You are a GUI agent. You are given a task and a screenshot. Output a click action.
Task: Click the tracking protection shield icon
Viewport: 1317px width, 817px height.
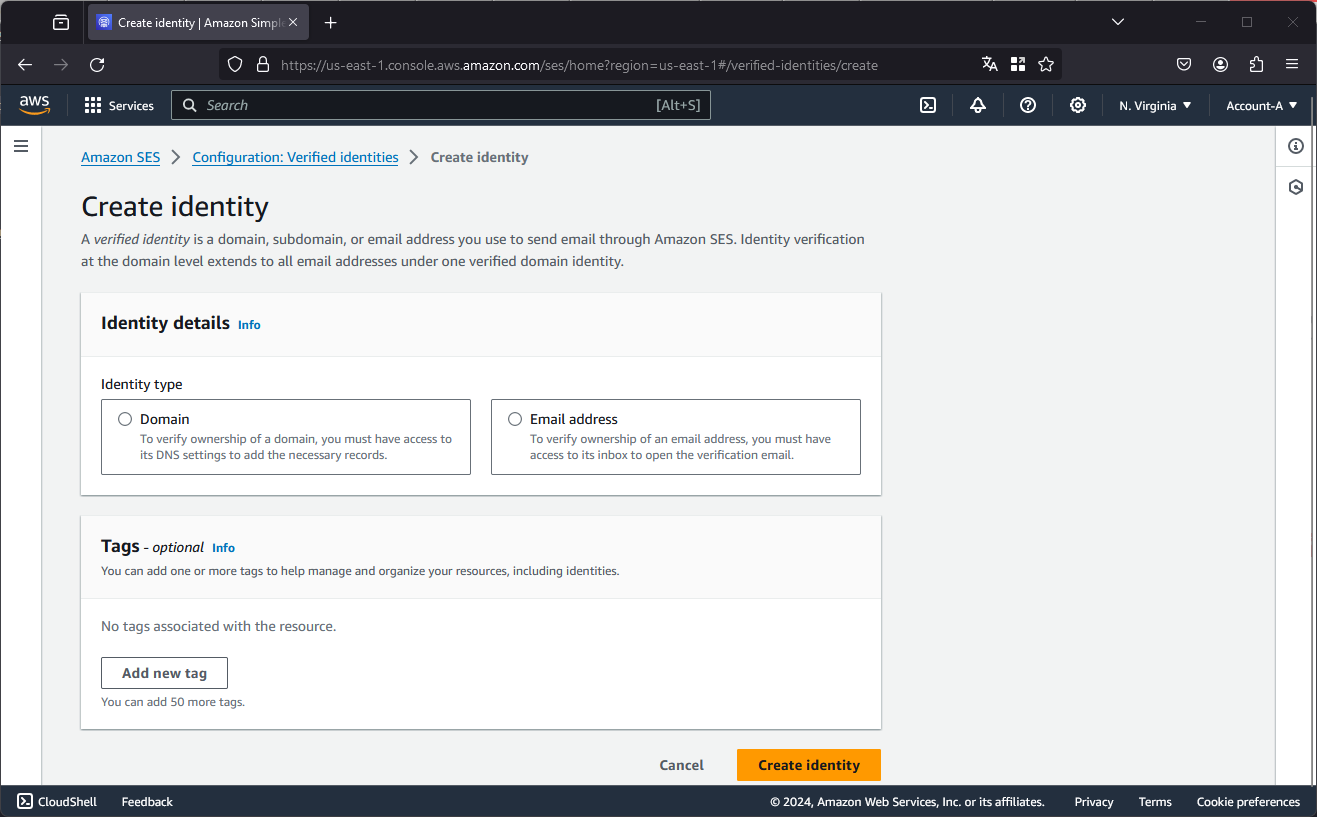235,64
